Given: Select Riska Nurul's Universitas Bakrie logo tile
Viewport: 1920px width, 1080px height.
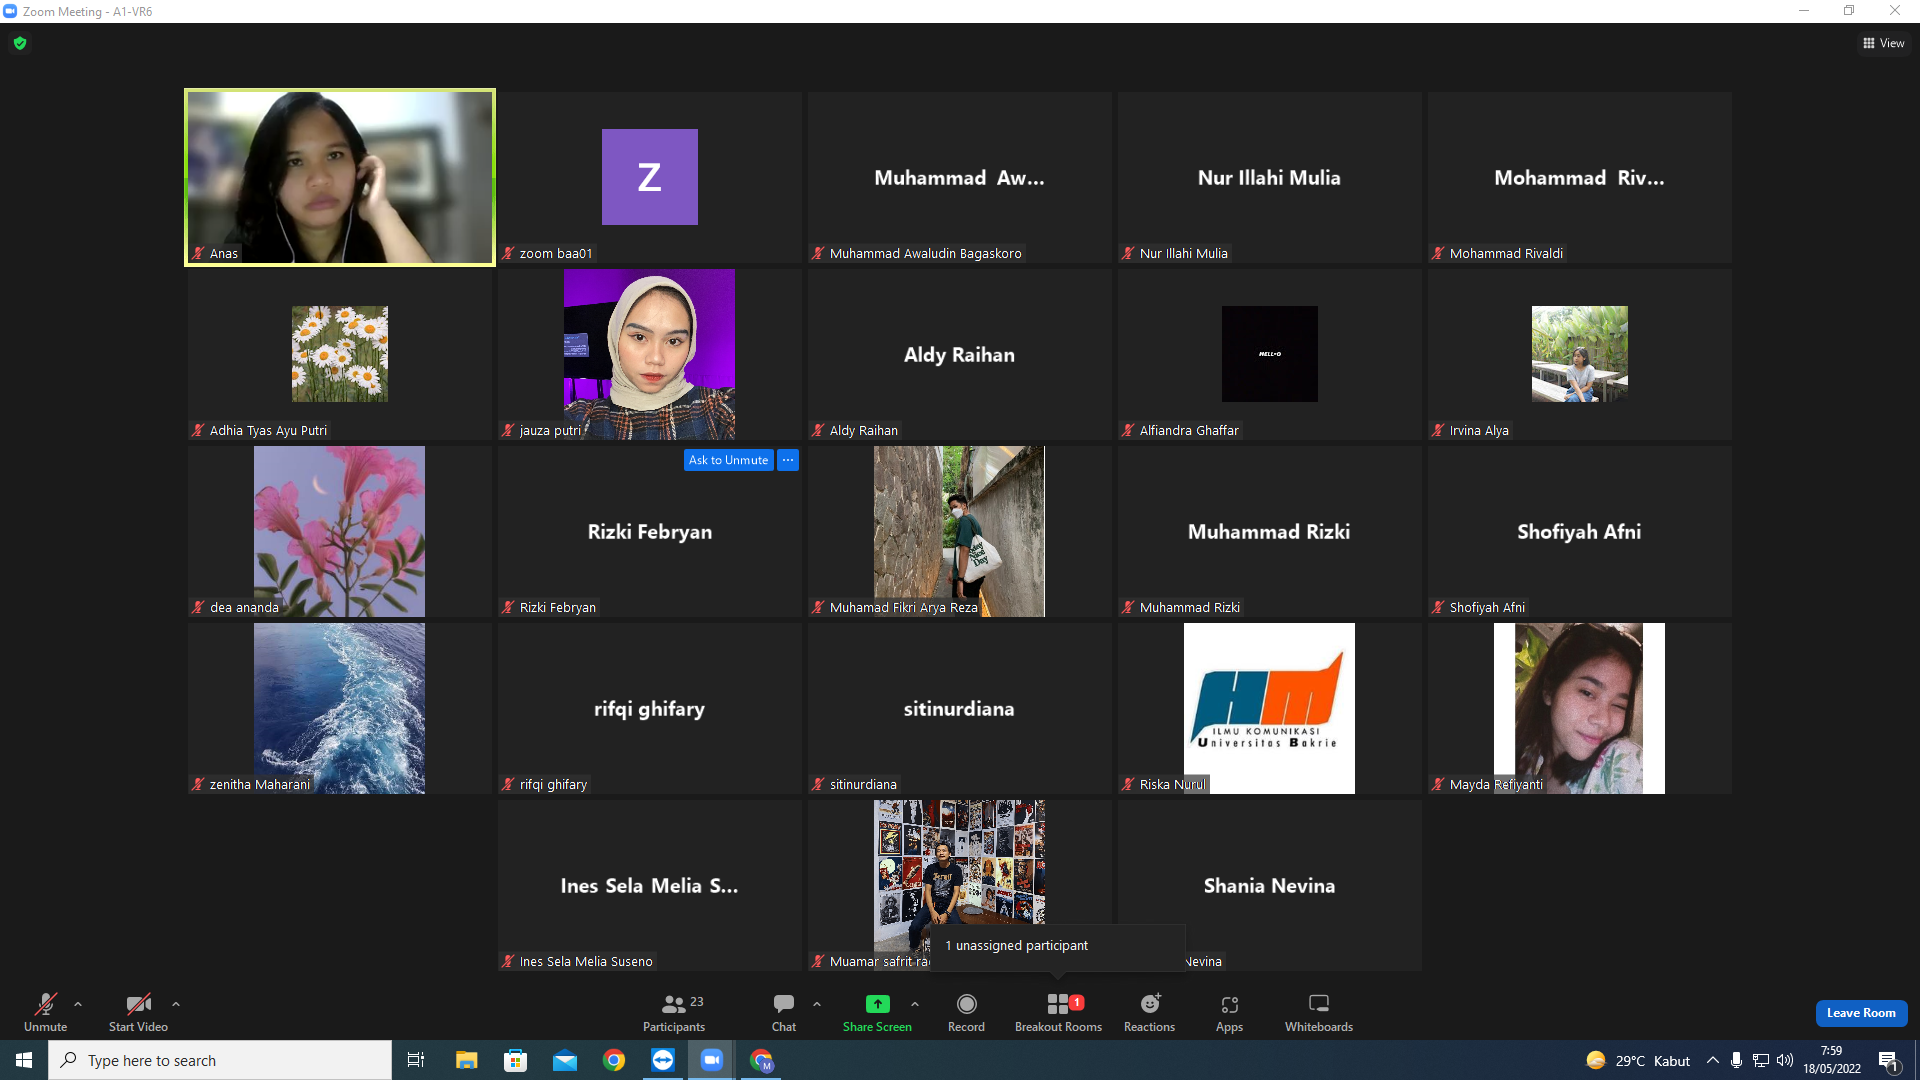Looking at the screenshot, I should 1269,708.
